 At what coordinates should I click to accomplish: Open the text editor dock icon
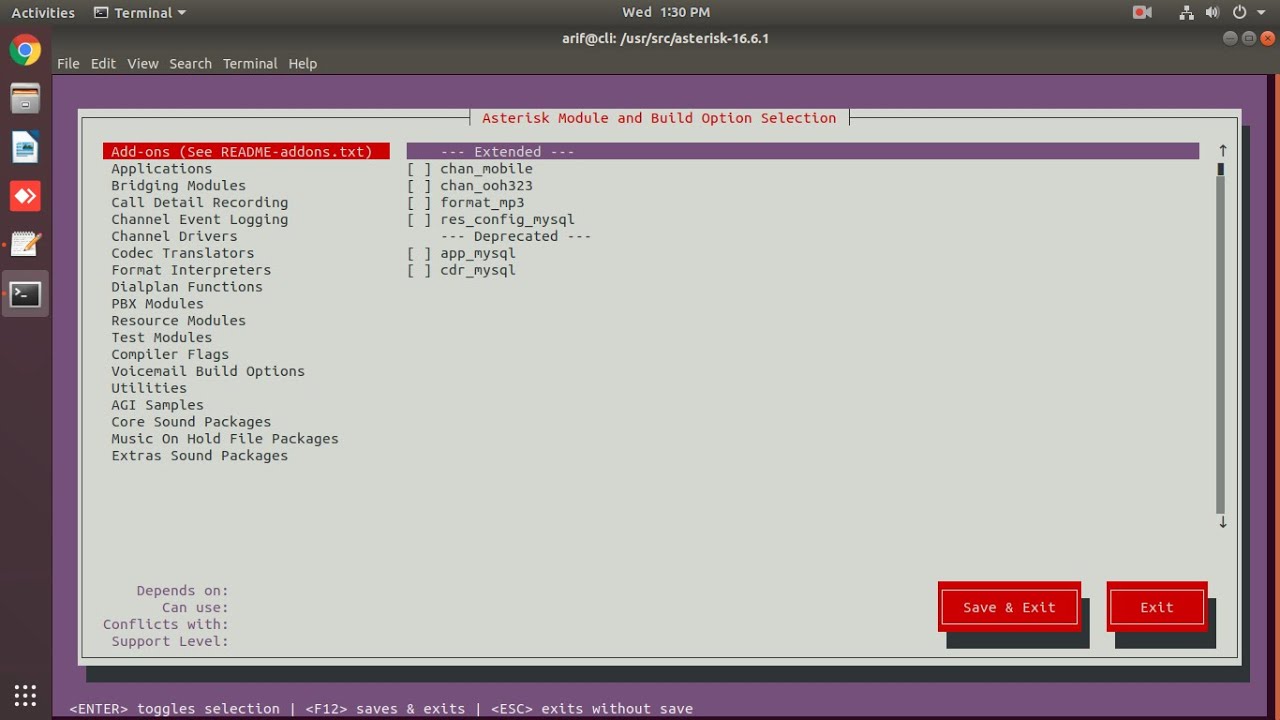click(x=25, y=245)
